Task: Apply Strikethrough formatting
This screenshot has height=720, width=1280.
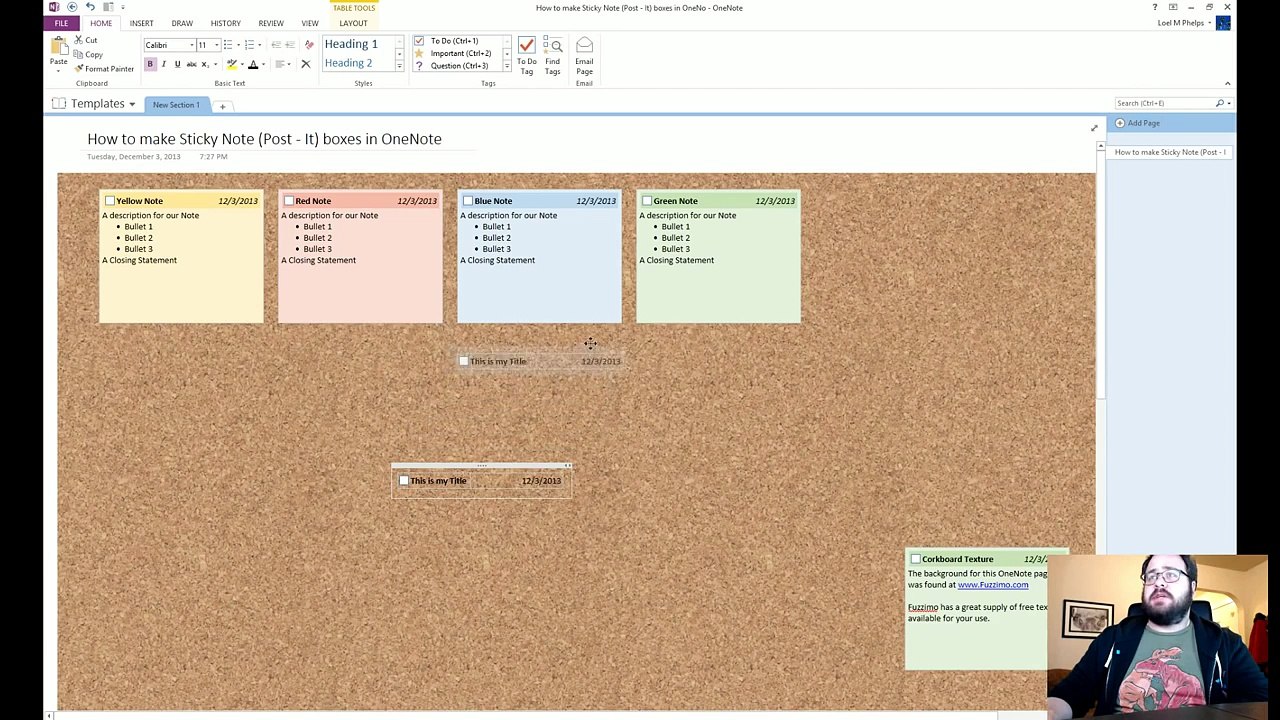Action: [x=191, y=64]
